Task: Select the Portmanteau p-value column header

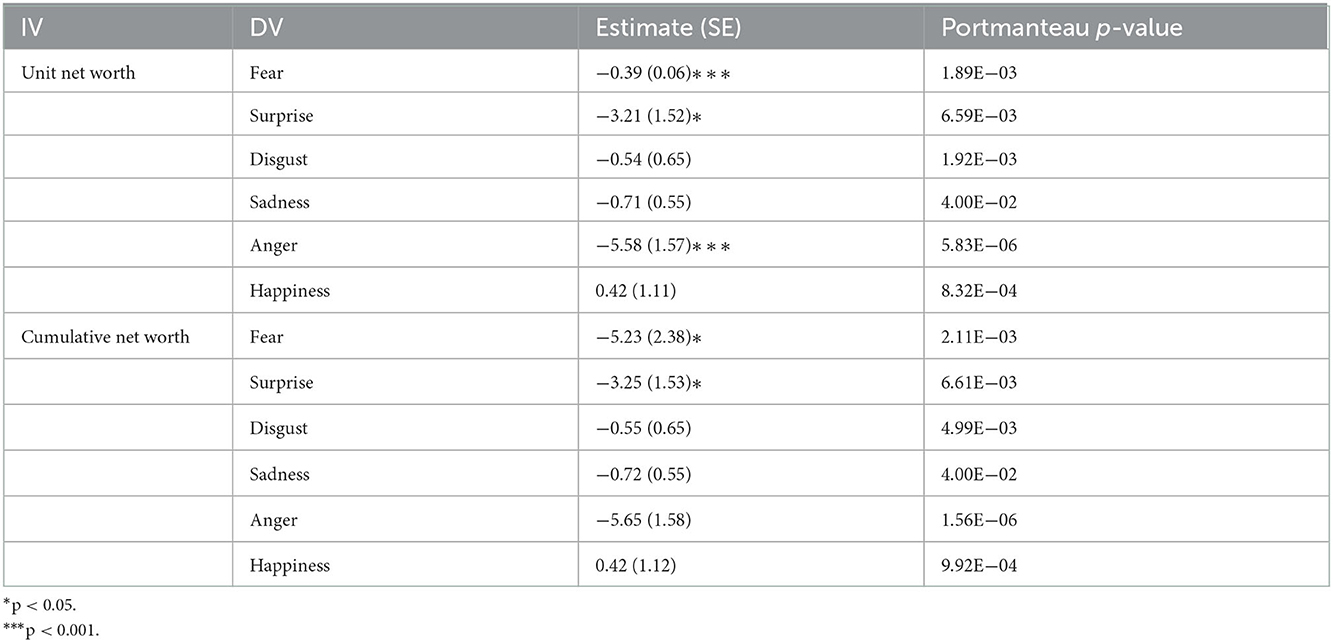Action: click(x=1062, y=29)
